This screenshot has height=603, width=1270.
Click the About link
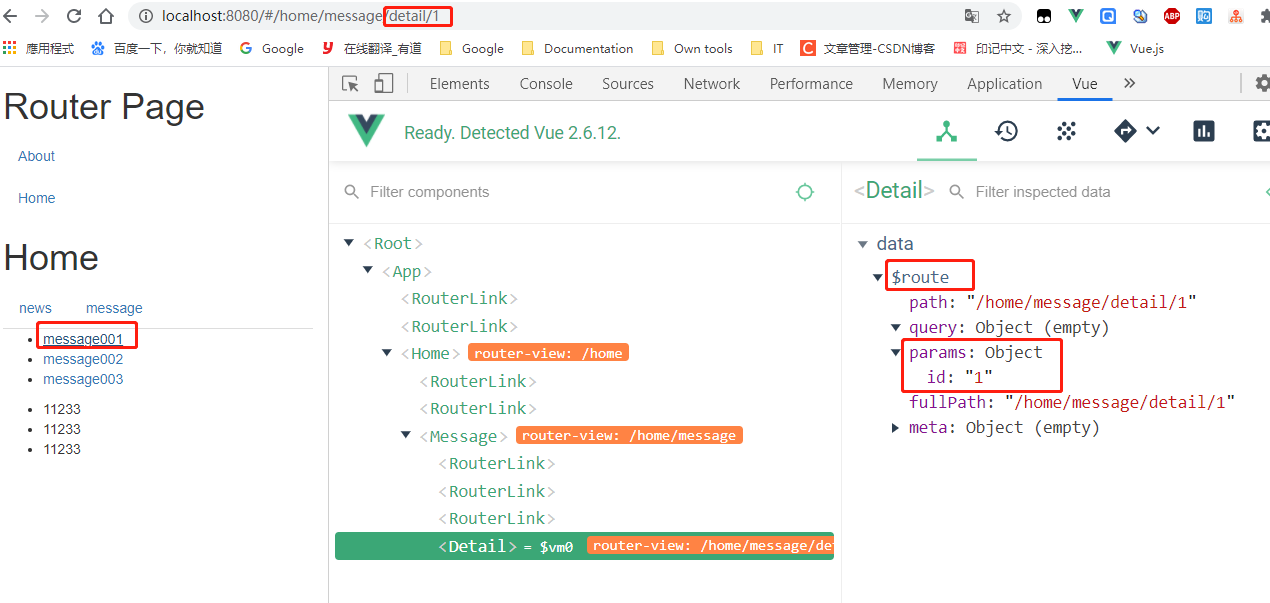click(36, 156)
